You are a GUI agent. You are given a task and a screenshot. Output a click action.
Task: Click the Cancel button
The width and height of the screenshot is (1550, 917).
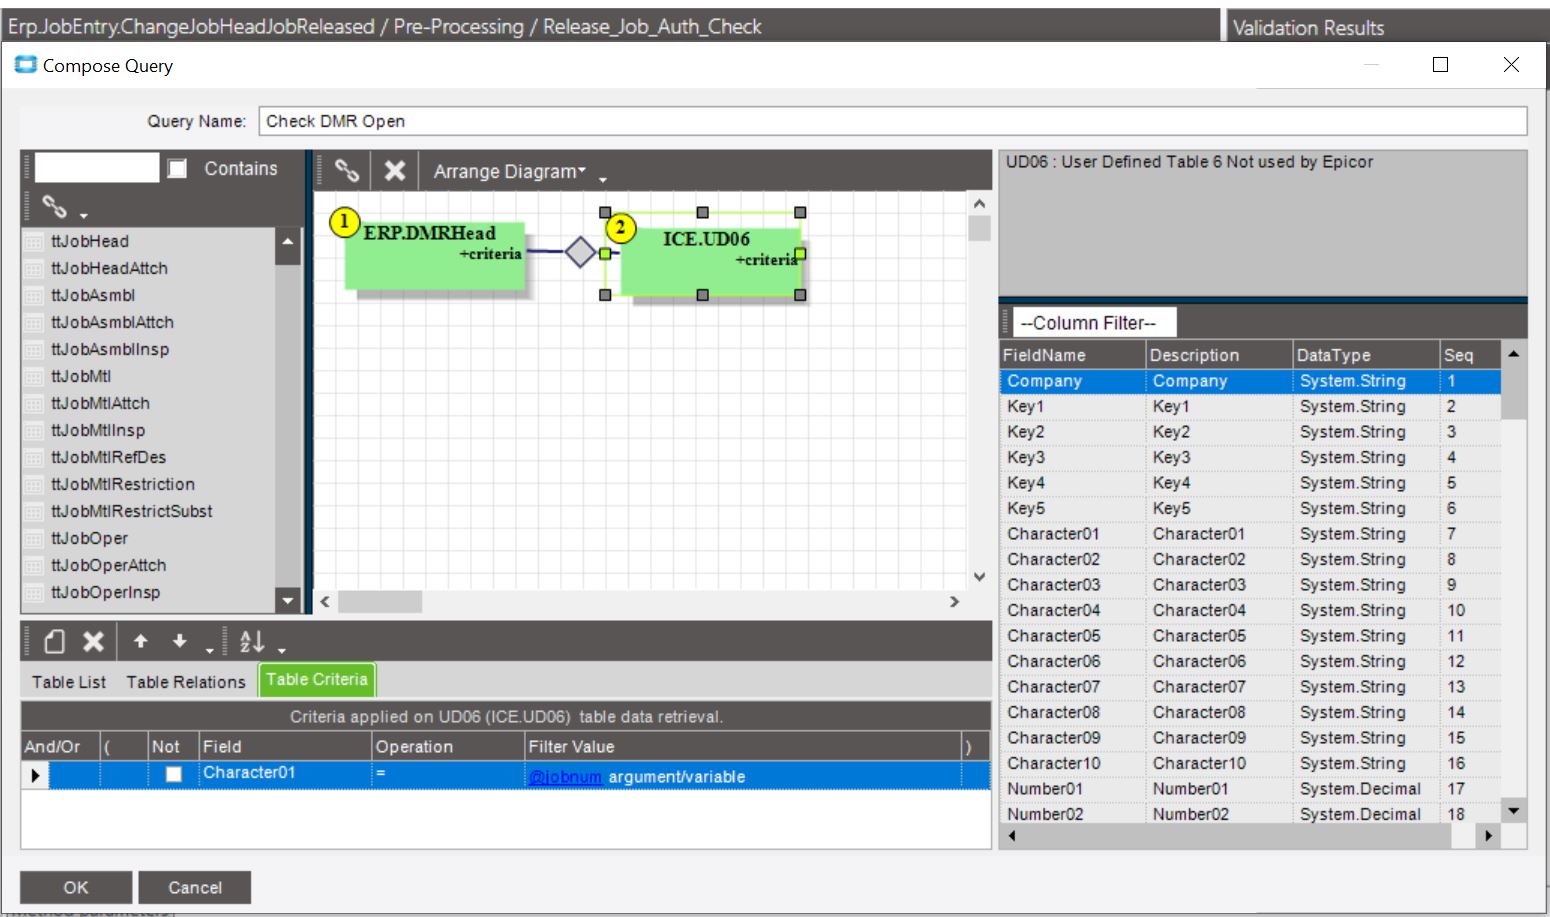(x=195, y=887)
